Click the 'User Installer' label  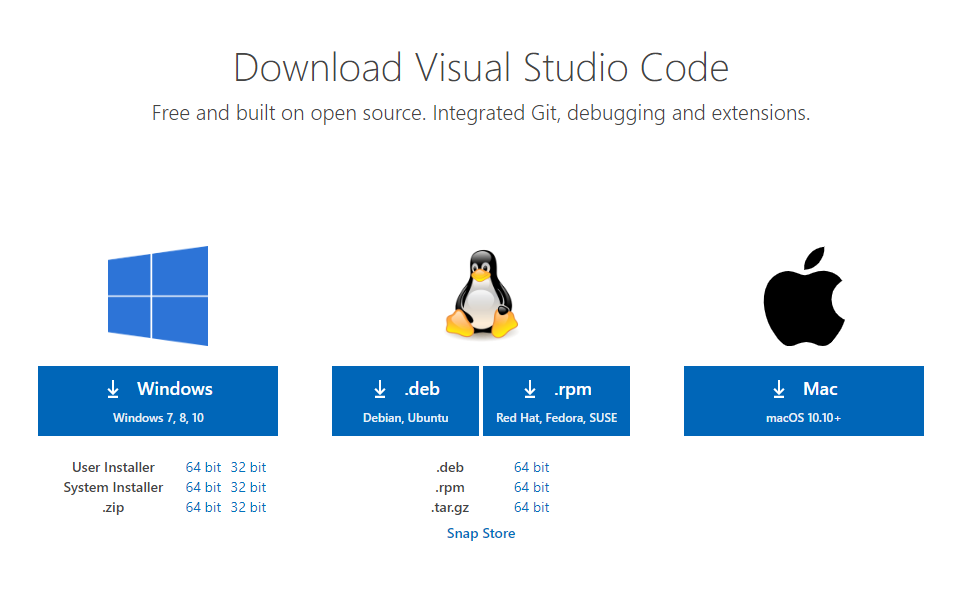(x=113, y=467)
